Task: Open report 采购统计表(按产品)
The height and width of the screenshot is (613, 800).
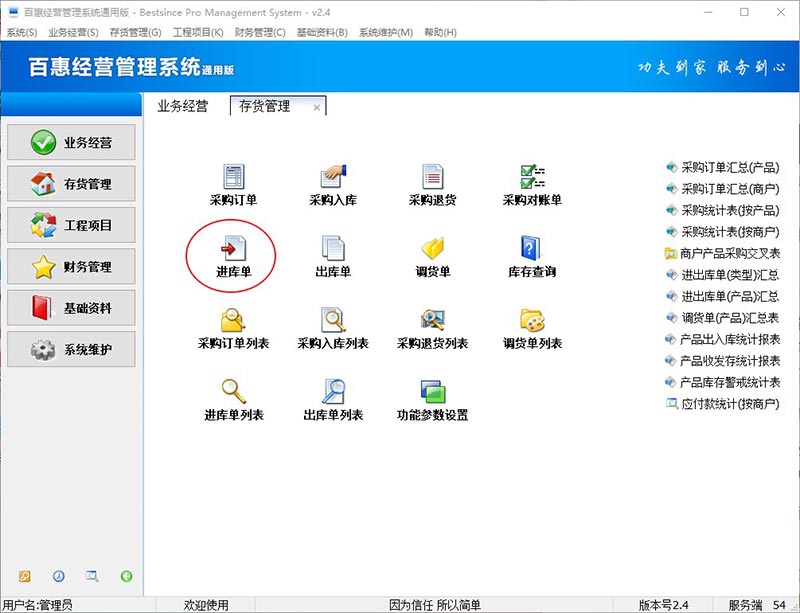Action: click(723, 210)
